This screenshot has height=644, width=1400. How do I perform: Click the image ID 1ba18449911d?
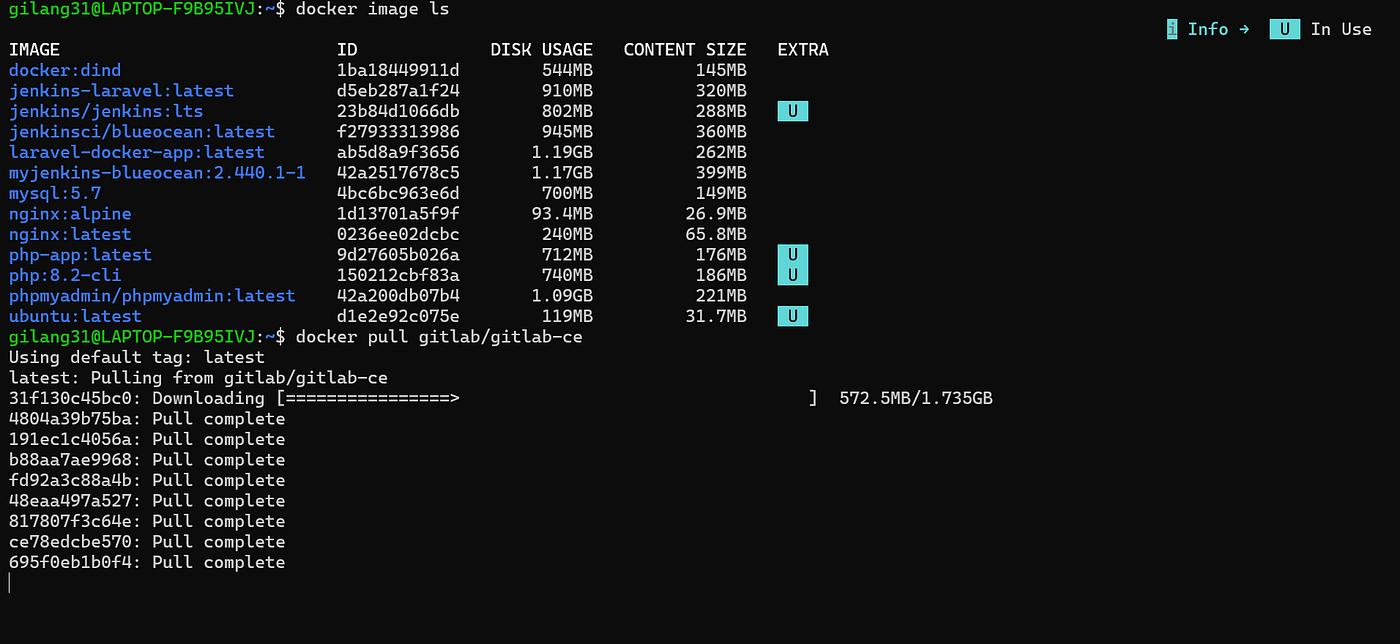(398, 70)
